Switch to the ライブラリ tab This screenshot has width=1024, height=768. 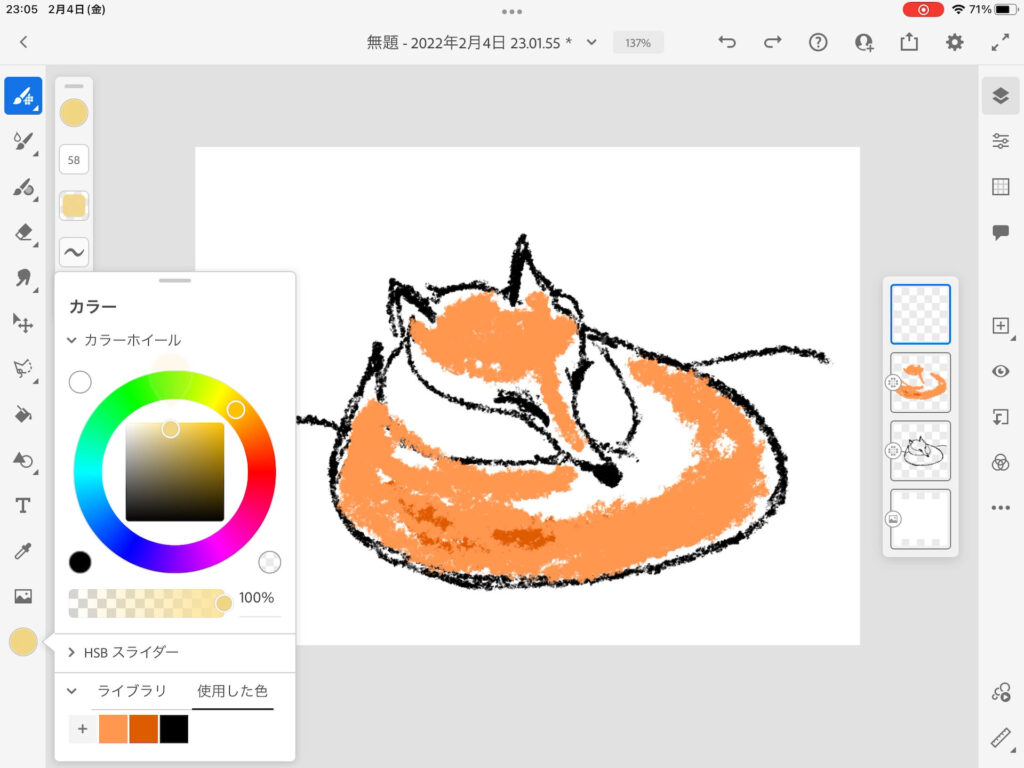click(x=131, y=691)
